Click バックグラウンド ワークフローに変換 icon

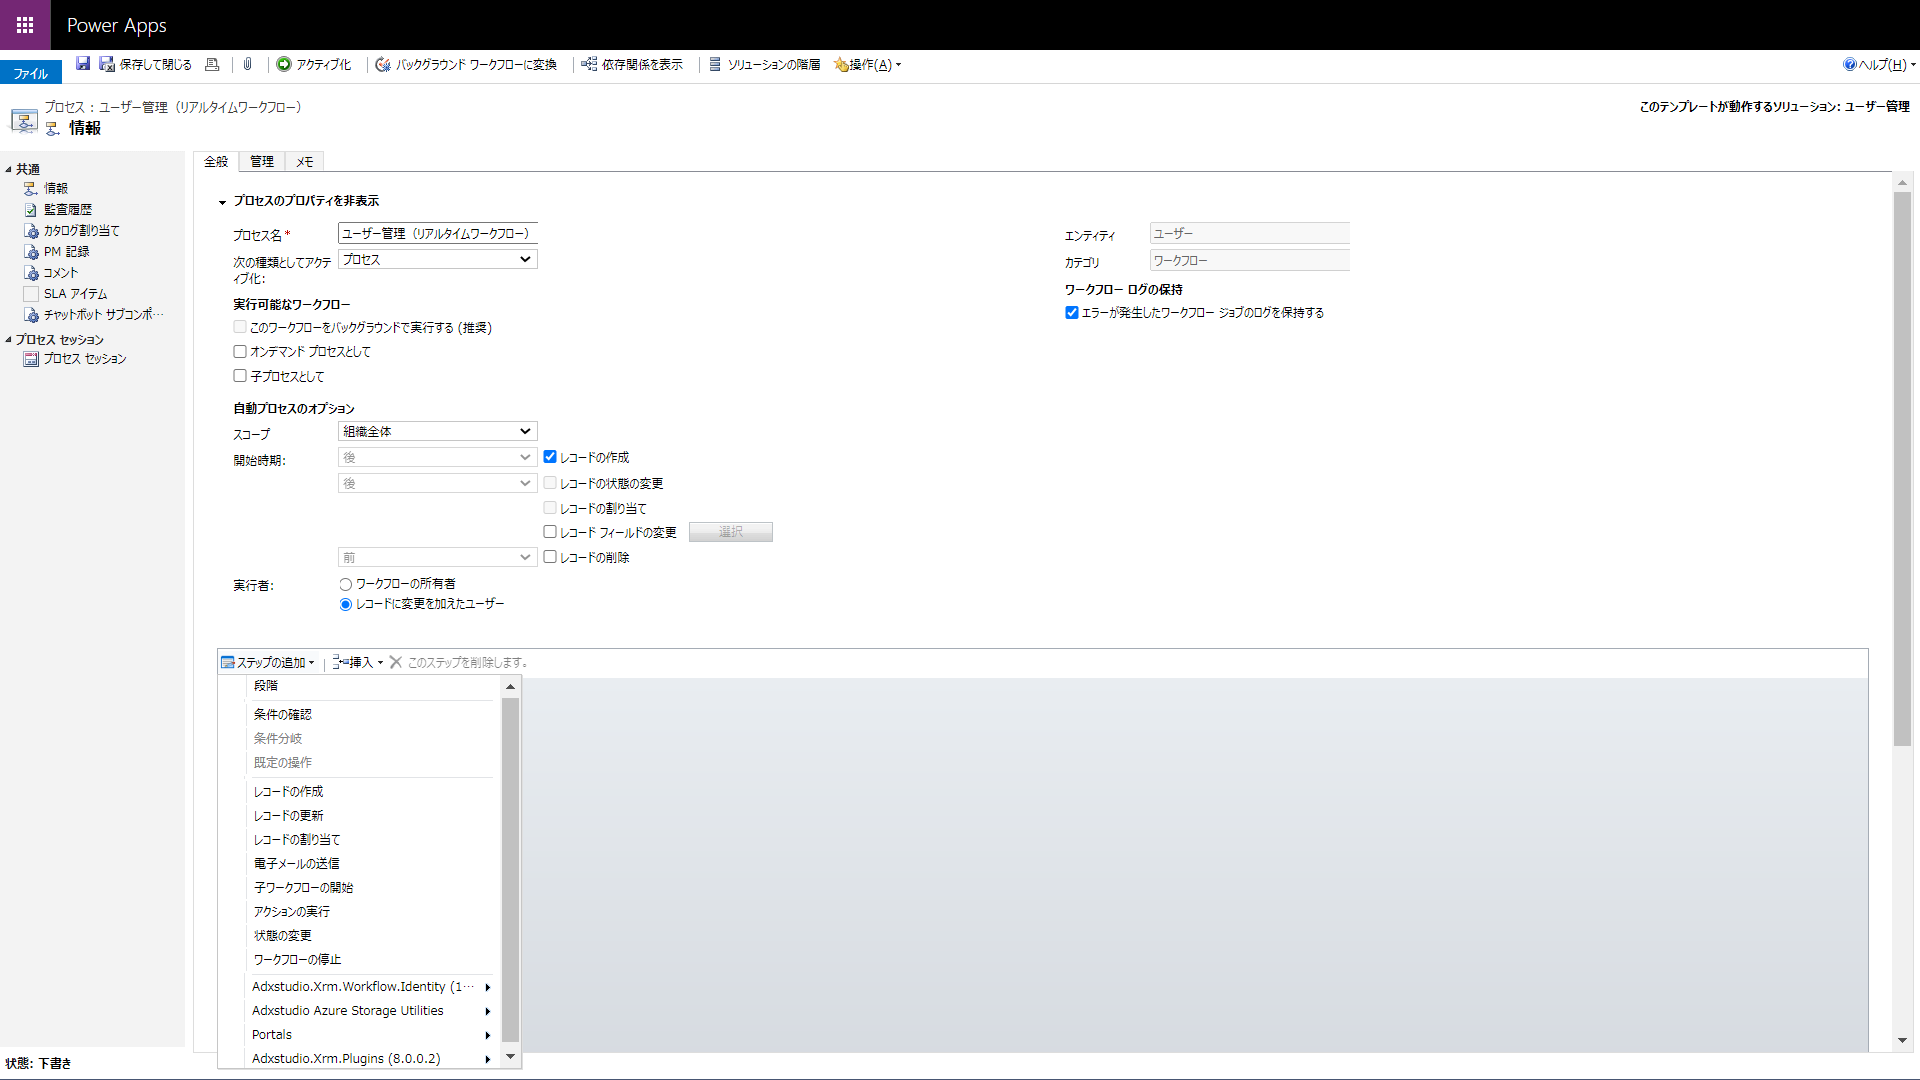click(x=383, y=64)
